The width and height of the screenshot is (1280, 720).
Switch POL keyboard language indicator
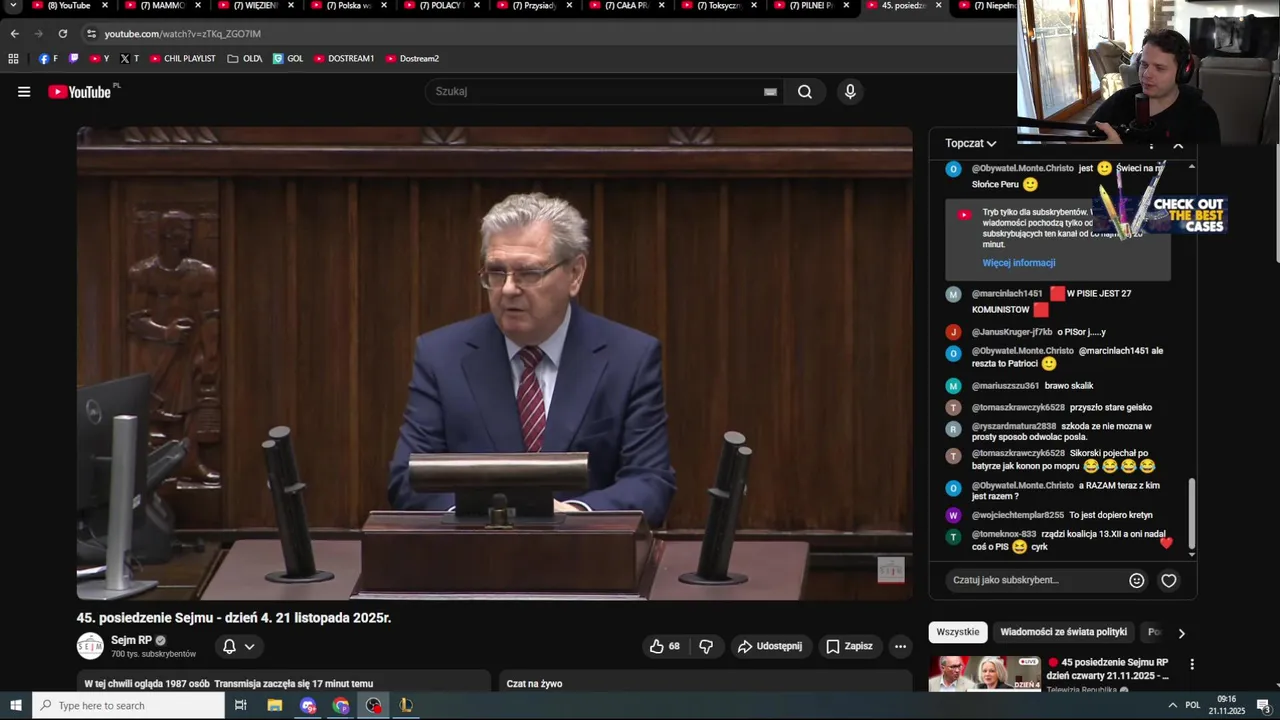click(x=1192, y=705)
